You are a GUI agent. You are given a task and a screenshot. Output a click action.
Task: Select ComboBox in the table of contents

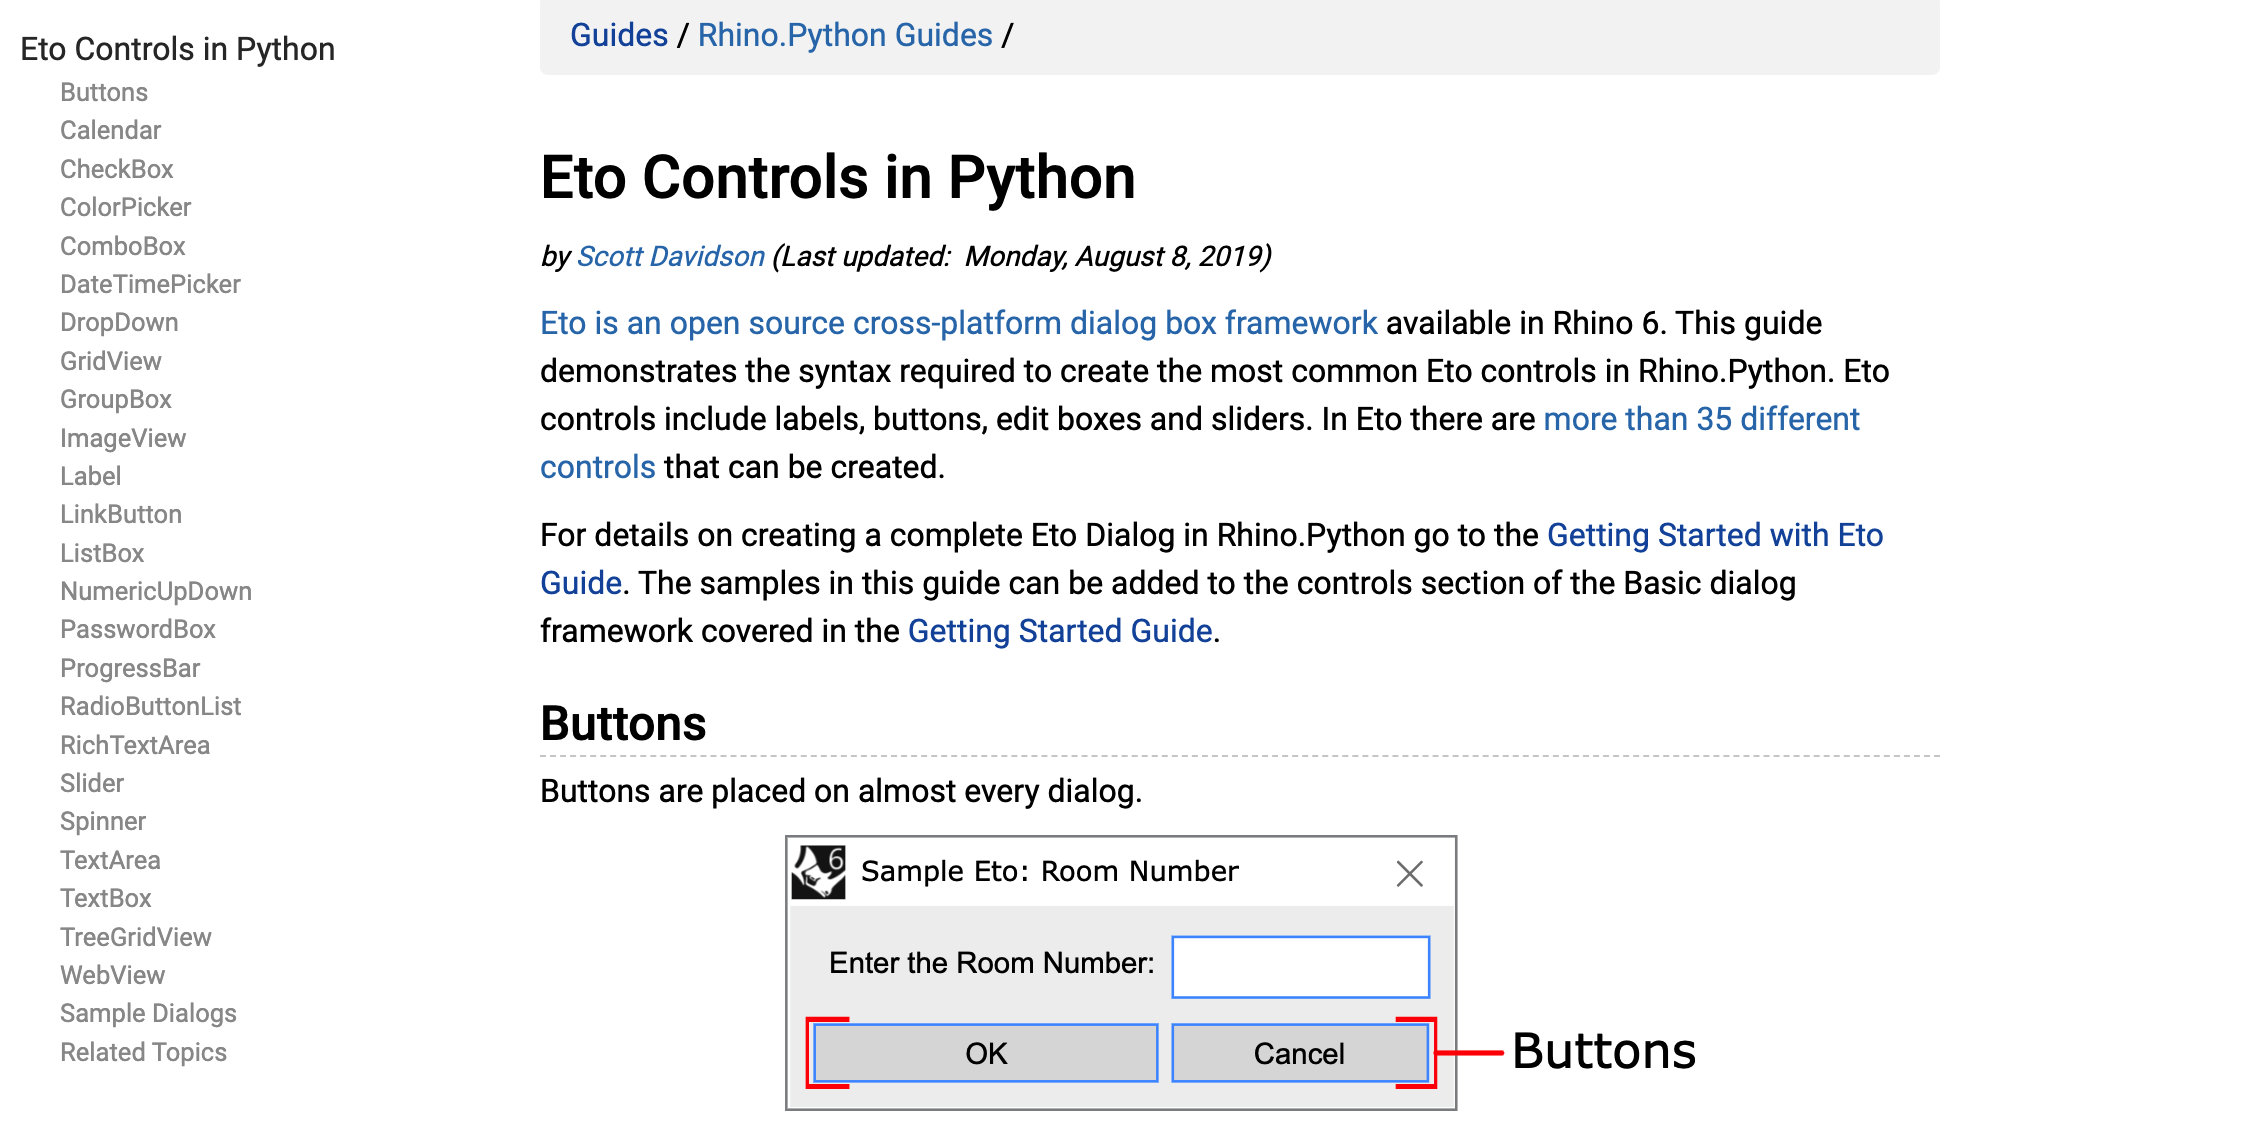(122, 246)
